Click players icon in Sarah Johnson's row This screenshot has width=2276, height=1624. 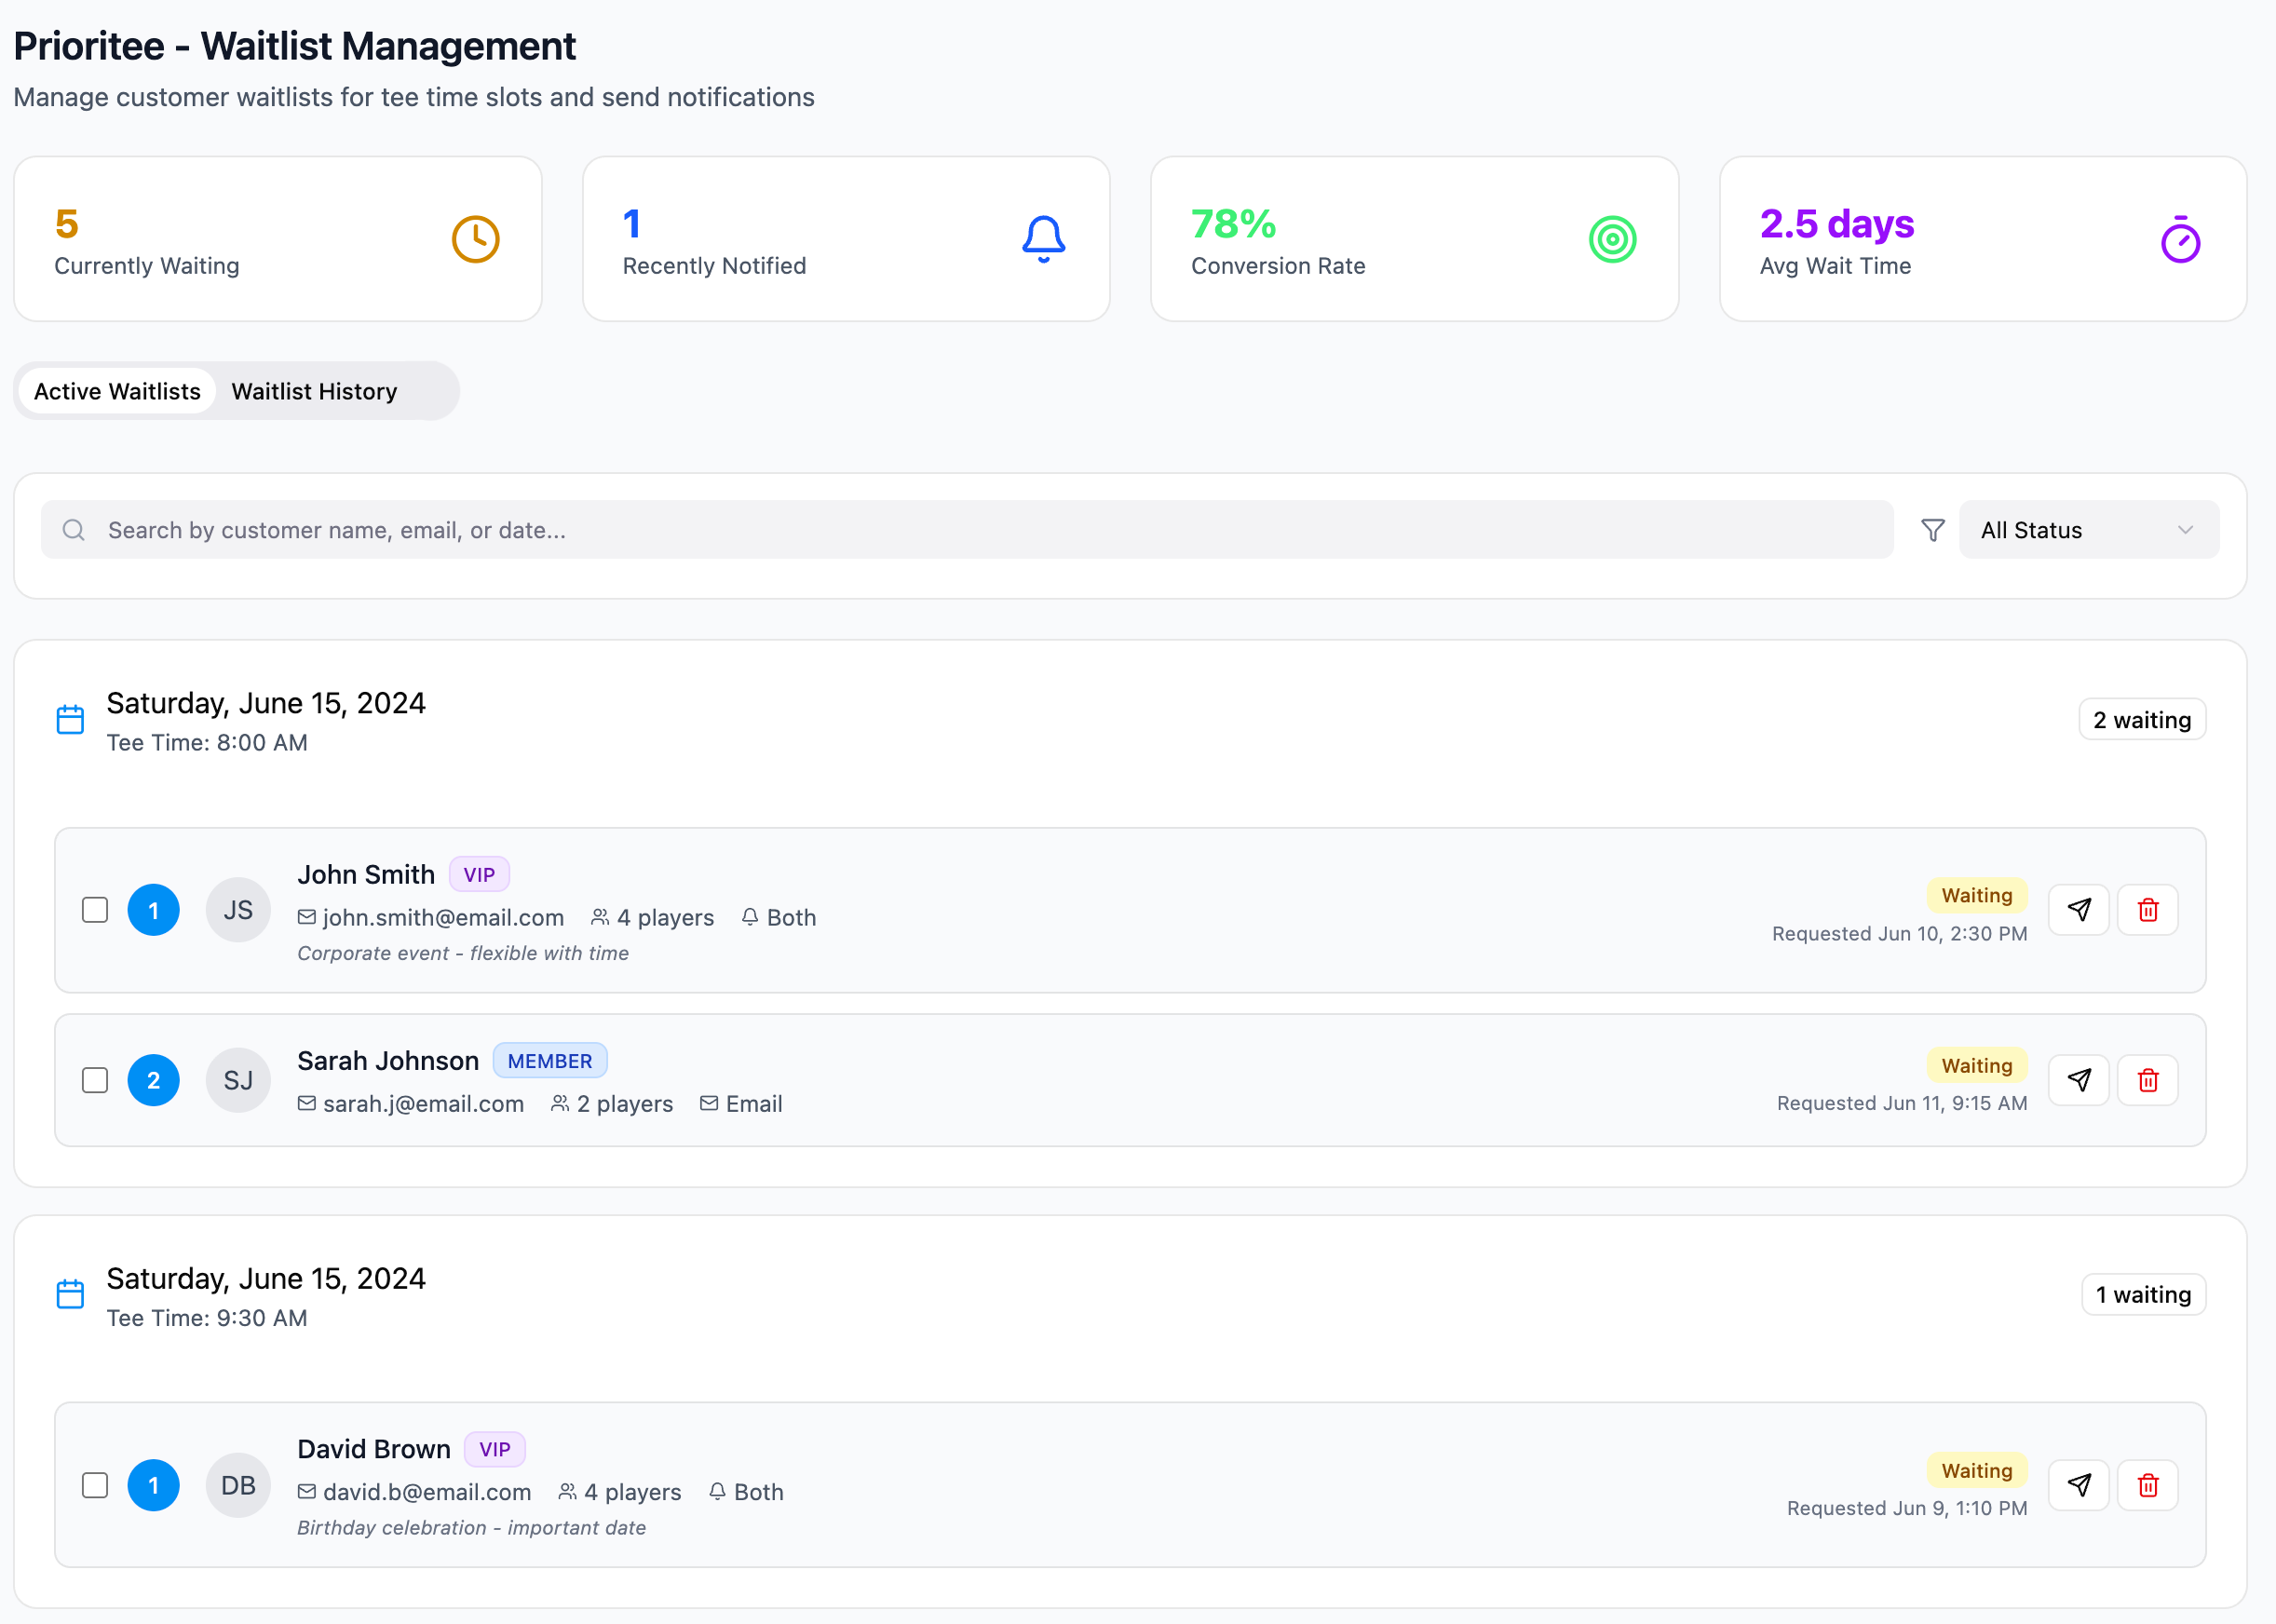(560, 1103)
